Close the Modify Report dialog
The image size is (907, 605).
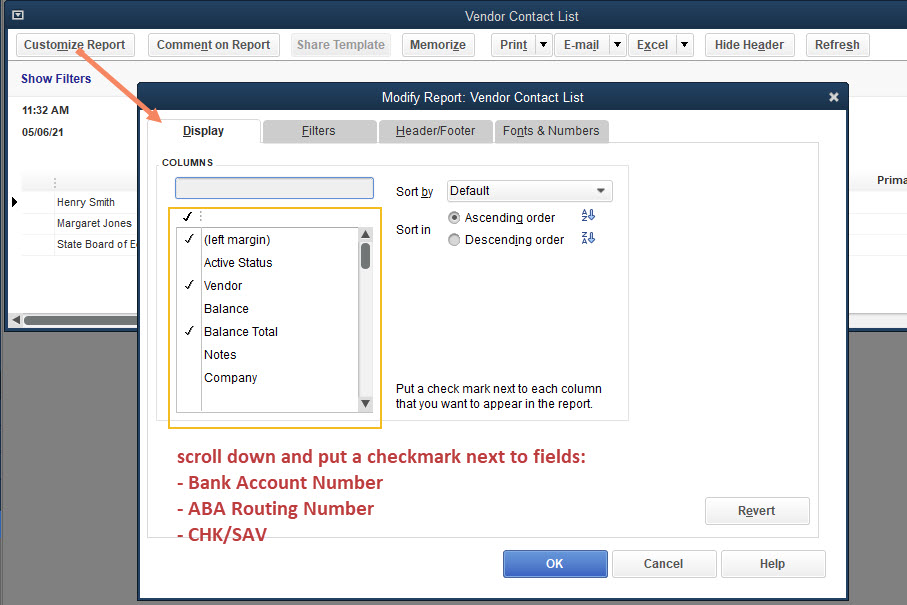coord(834,97)
